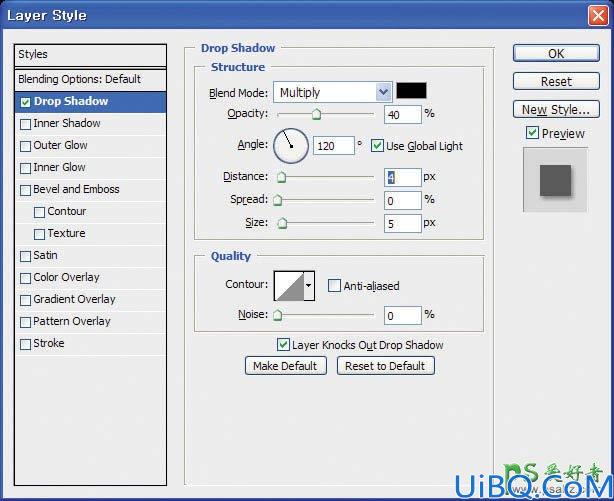Image resolution: width=614 pixels, height=501 pixels.
Task: Select the Styles list entry
Action: (90, 54)
